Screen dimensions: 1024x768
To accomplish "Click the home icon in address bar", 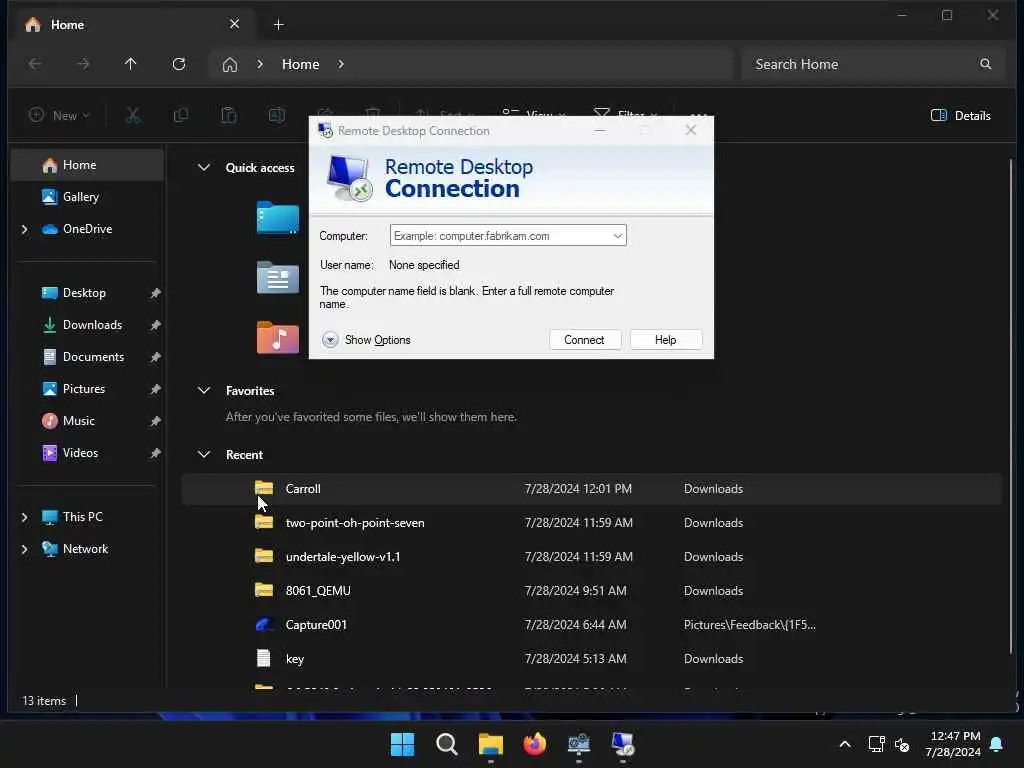I will [x=230, y=65].
